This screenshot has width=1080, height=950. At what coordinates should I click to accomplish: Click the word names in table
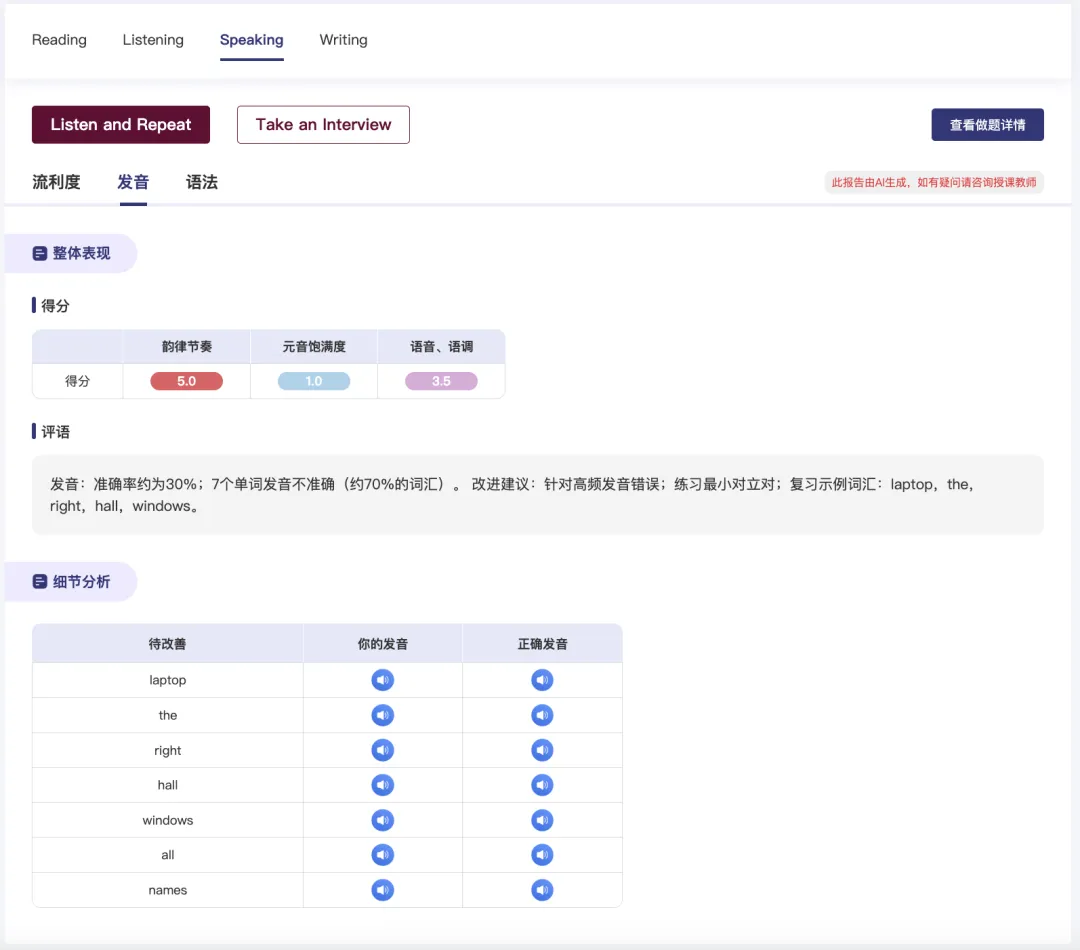[167, 890]
